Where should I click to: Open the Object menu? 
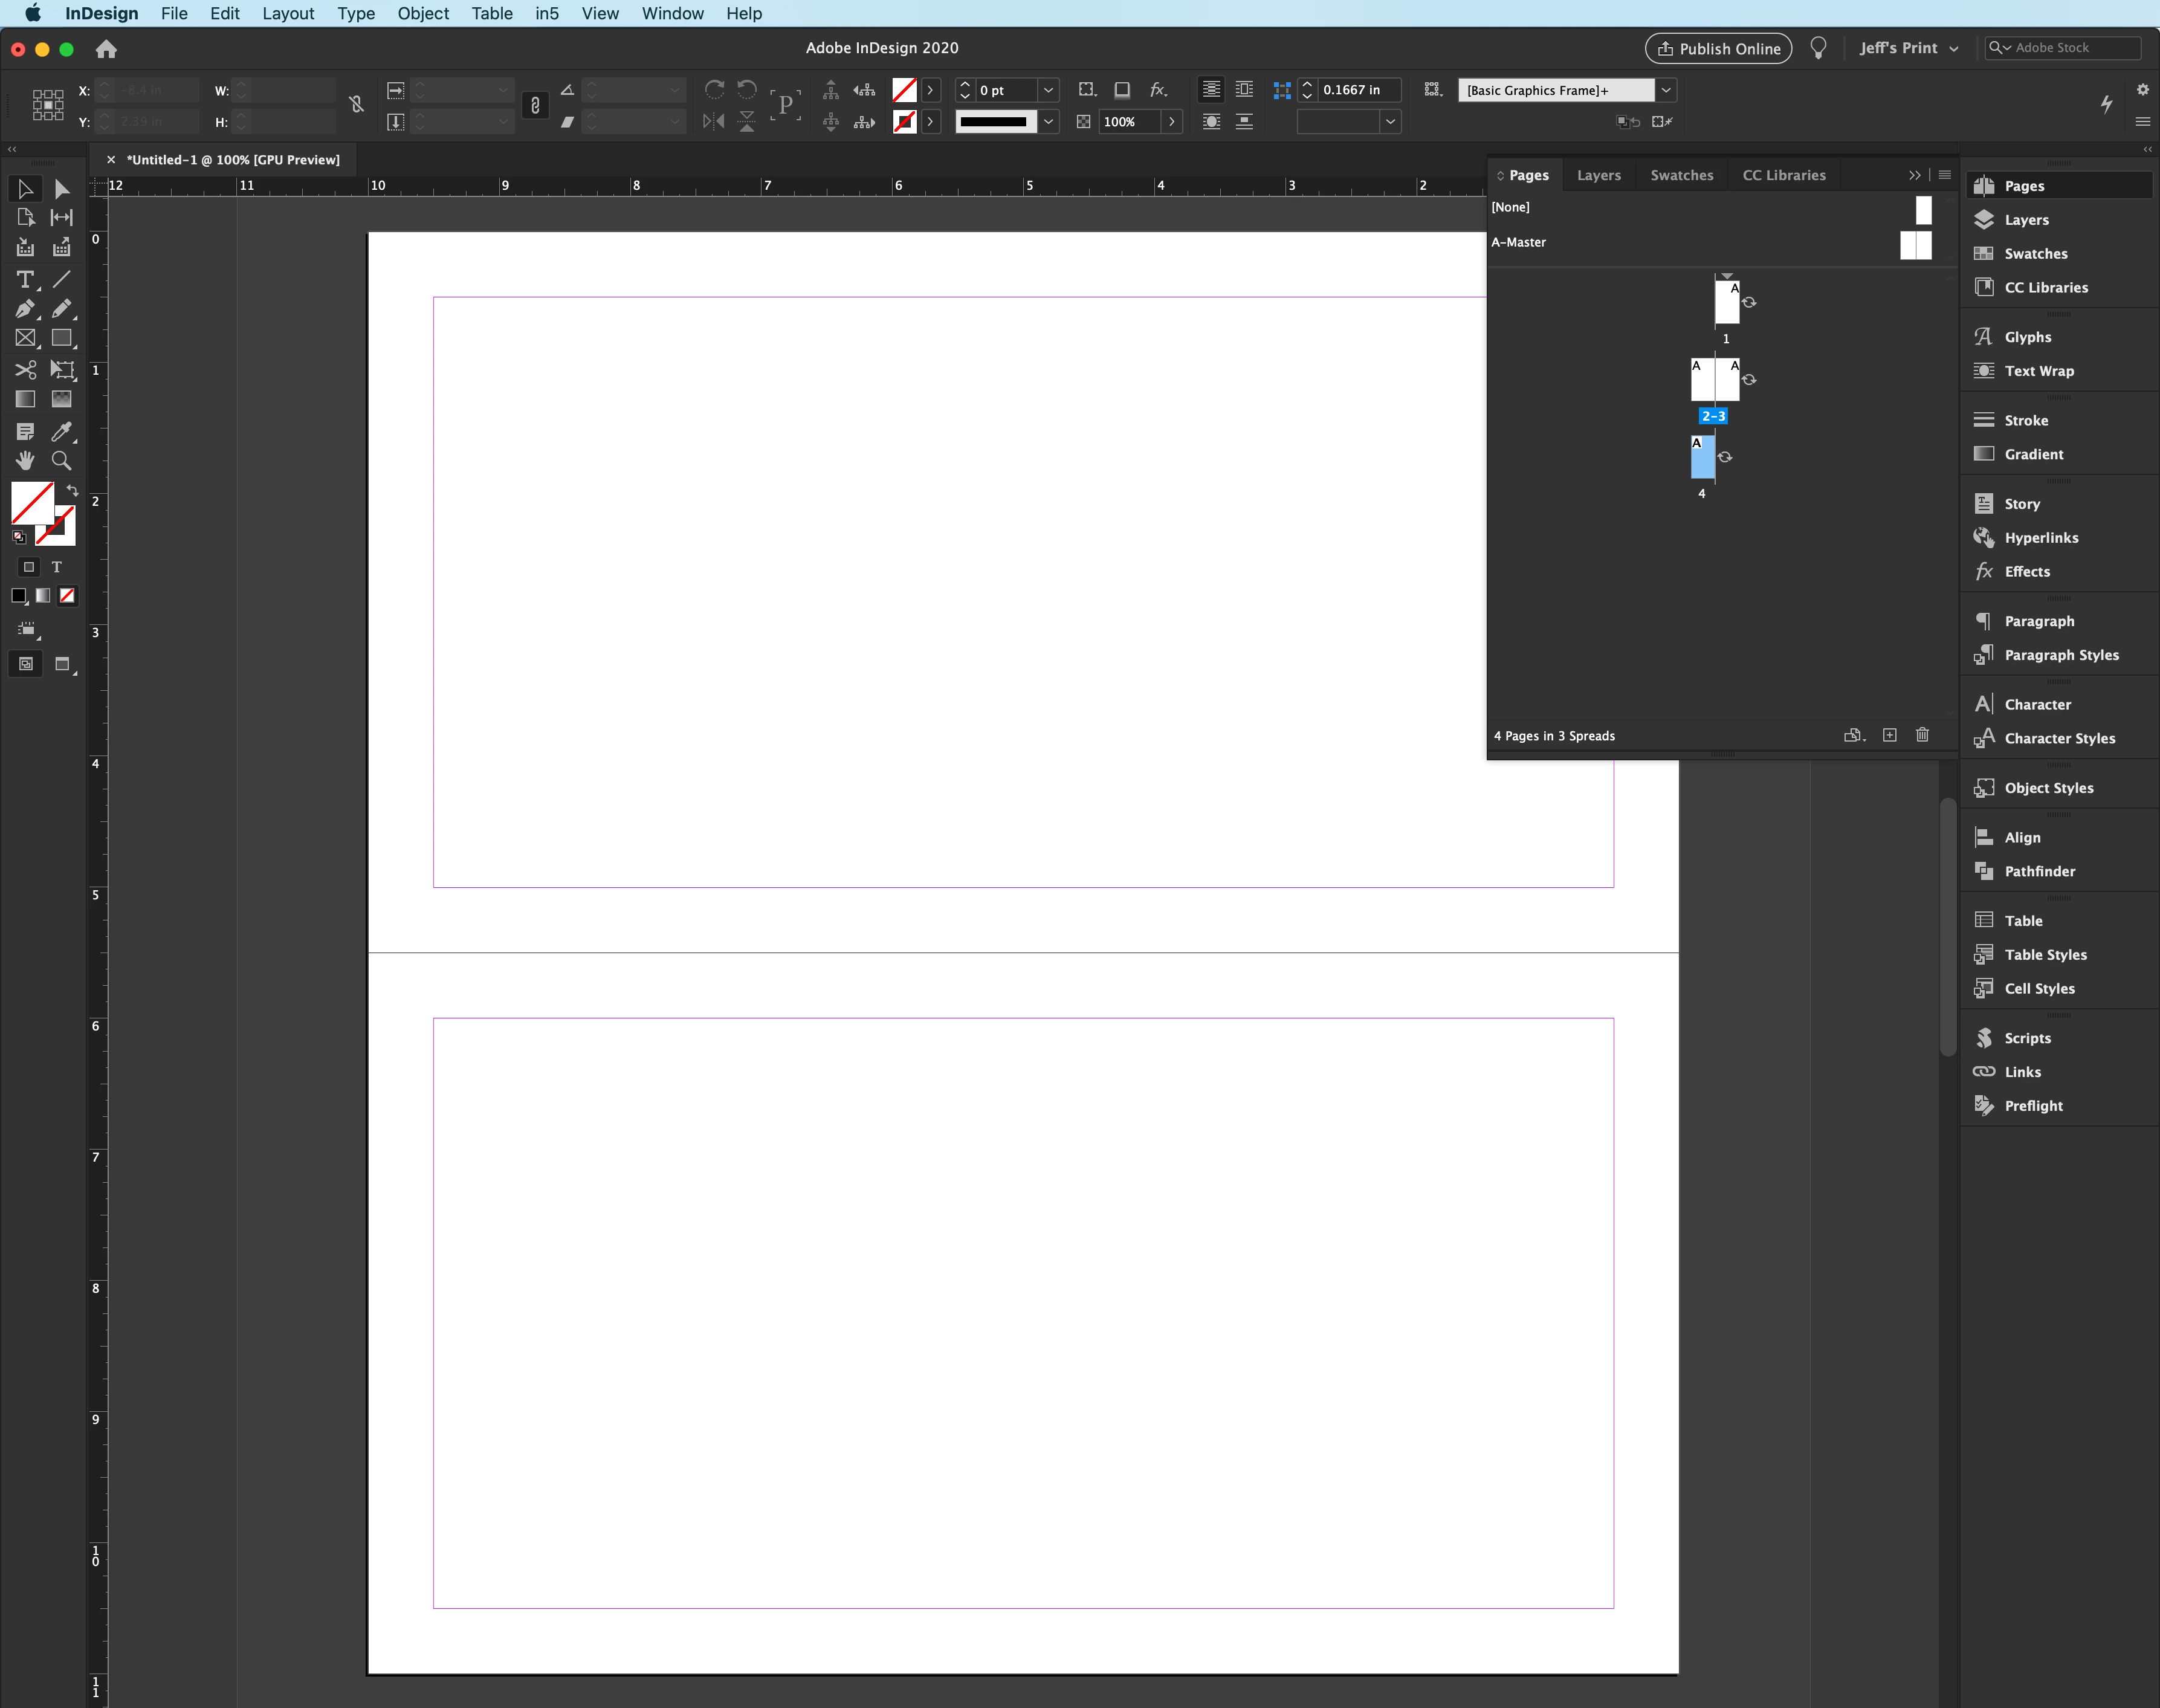click(422, 13)
